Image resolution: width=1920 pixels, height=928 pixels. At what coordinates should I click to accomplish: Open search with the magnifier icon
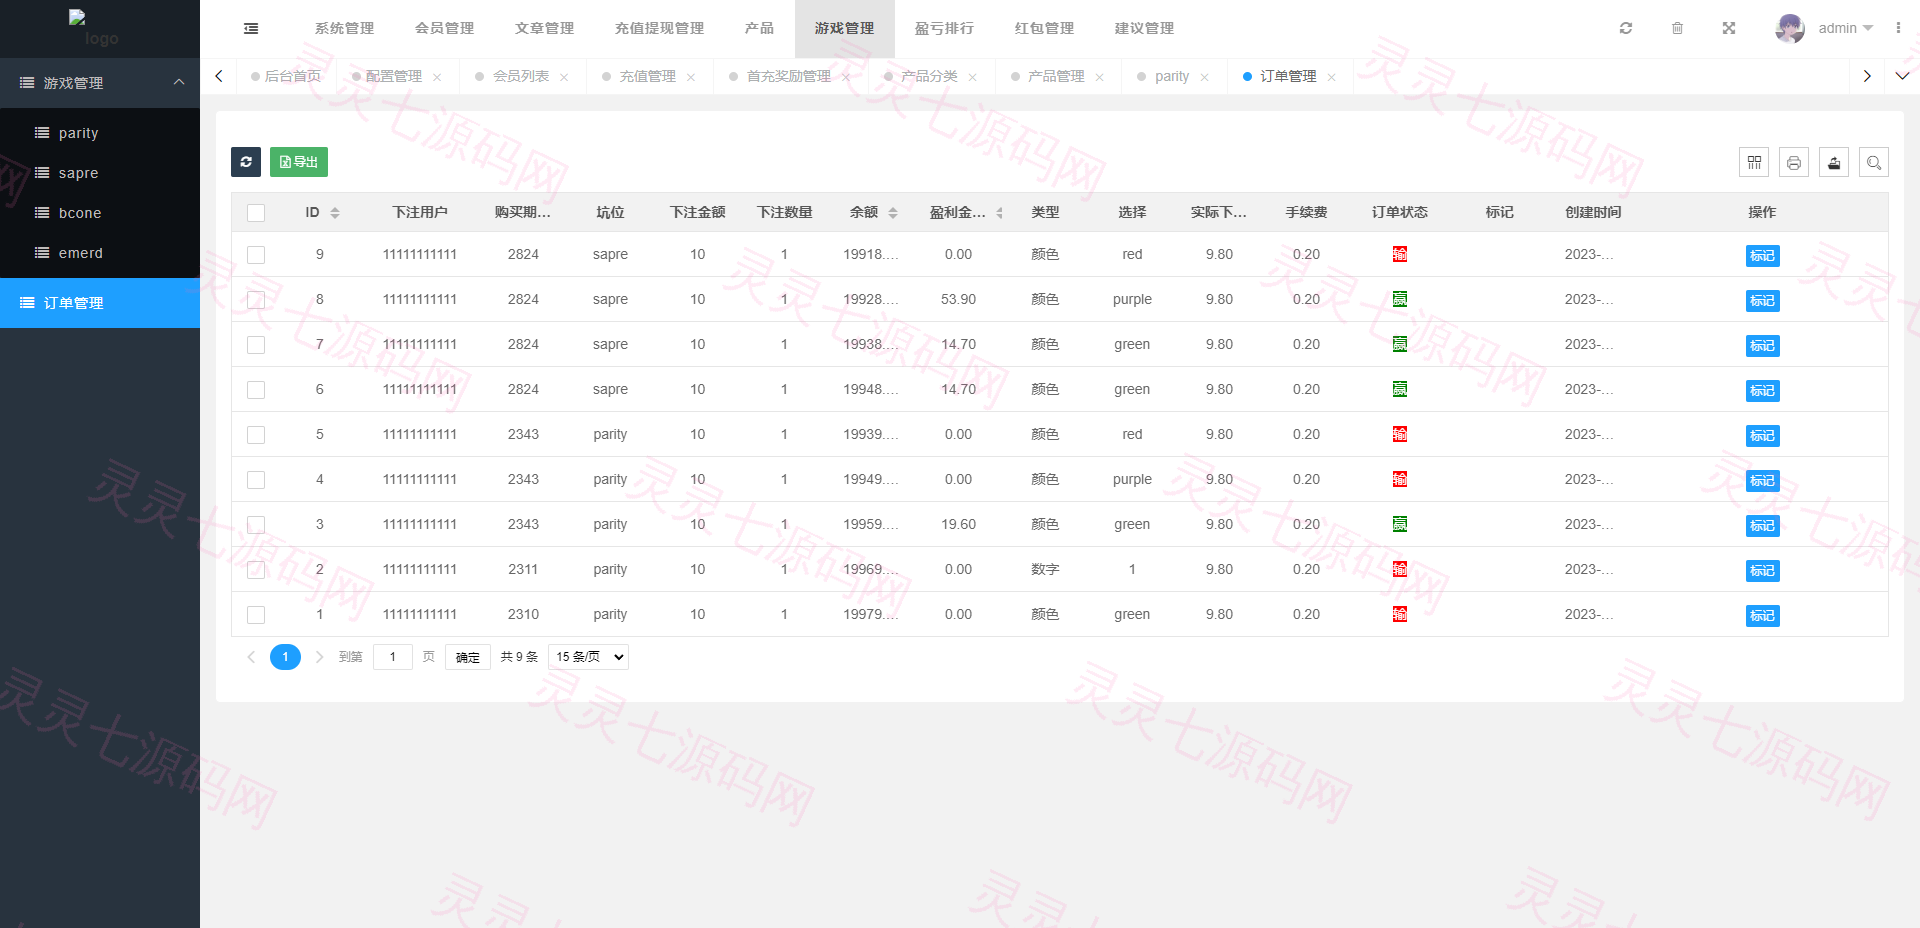pos(1874,162)
